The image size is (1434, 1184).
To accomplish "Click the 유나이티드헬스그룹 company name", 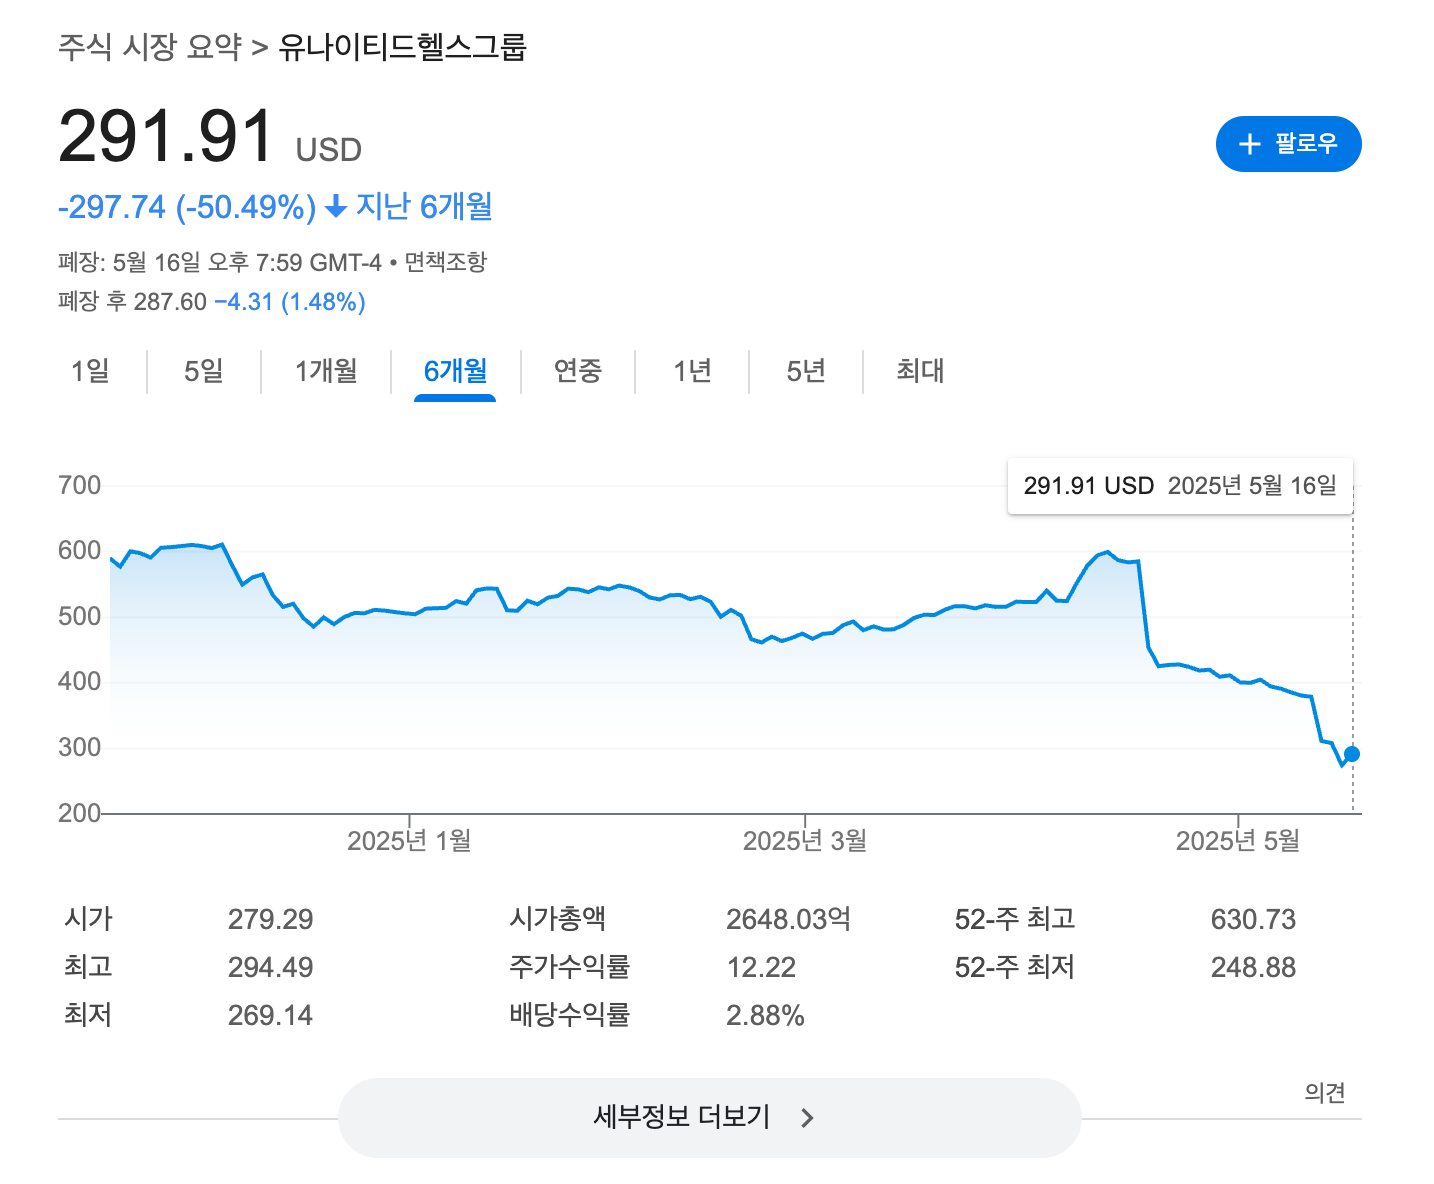I will point(402,47).
